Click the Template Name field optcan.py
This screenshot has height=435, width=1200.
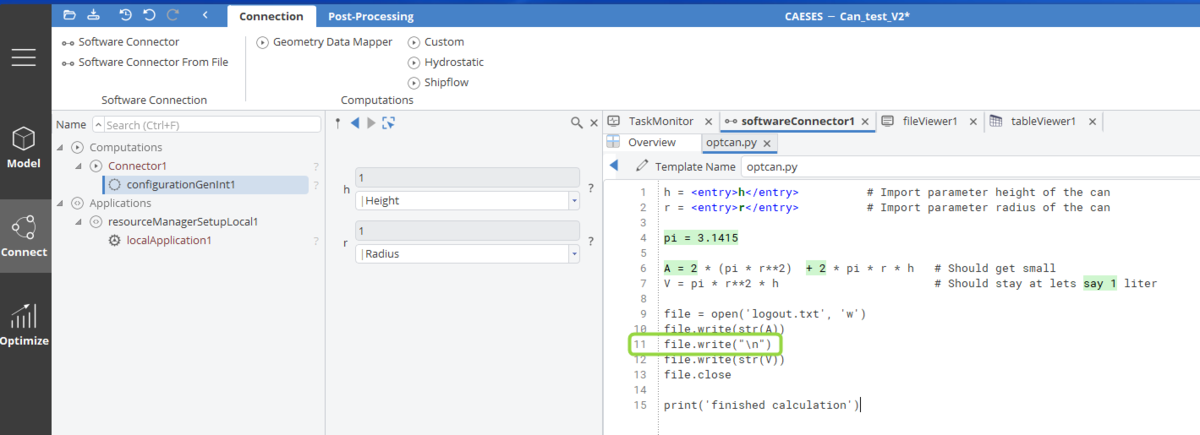968,167
